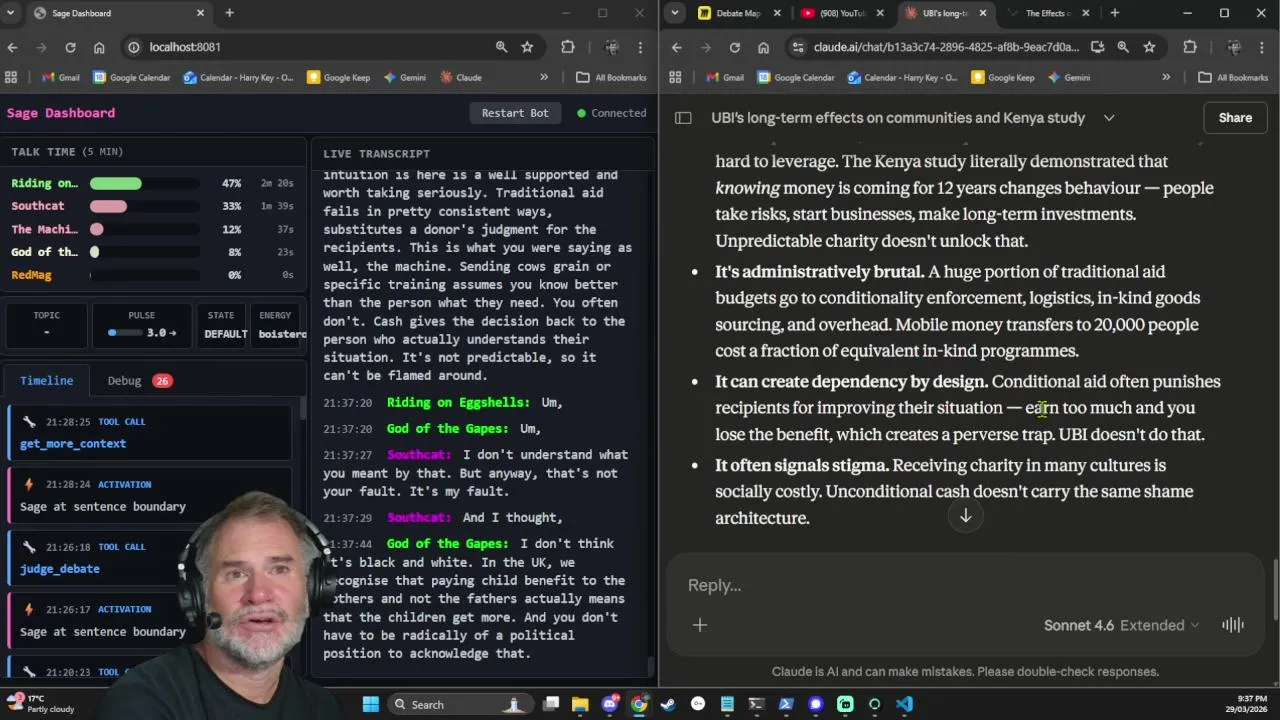Viewport: 1280px width, 720px height.
Task: Open the chat title dropdown menu
Action: coord(1109,118)
